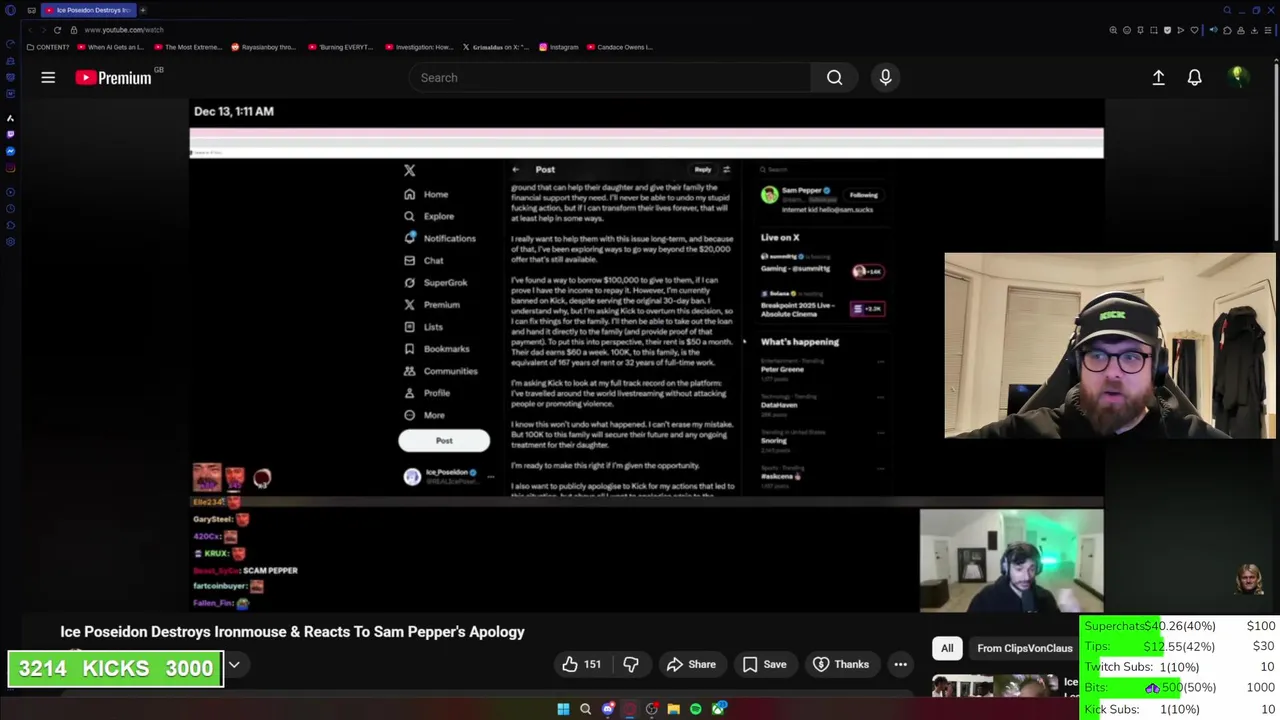Save the video to a playlist
The height and width of the screenshot is (720, 1280).
click(765, 664)
